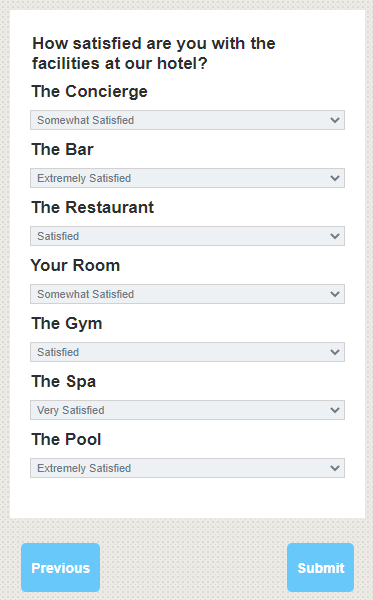Go back with the Previous button

[x=60, y=567]
